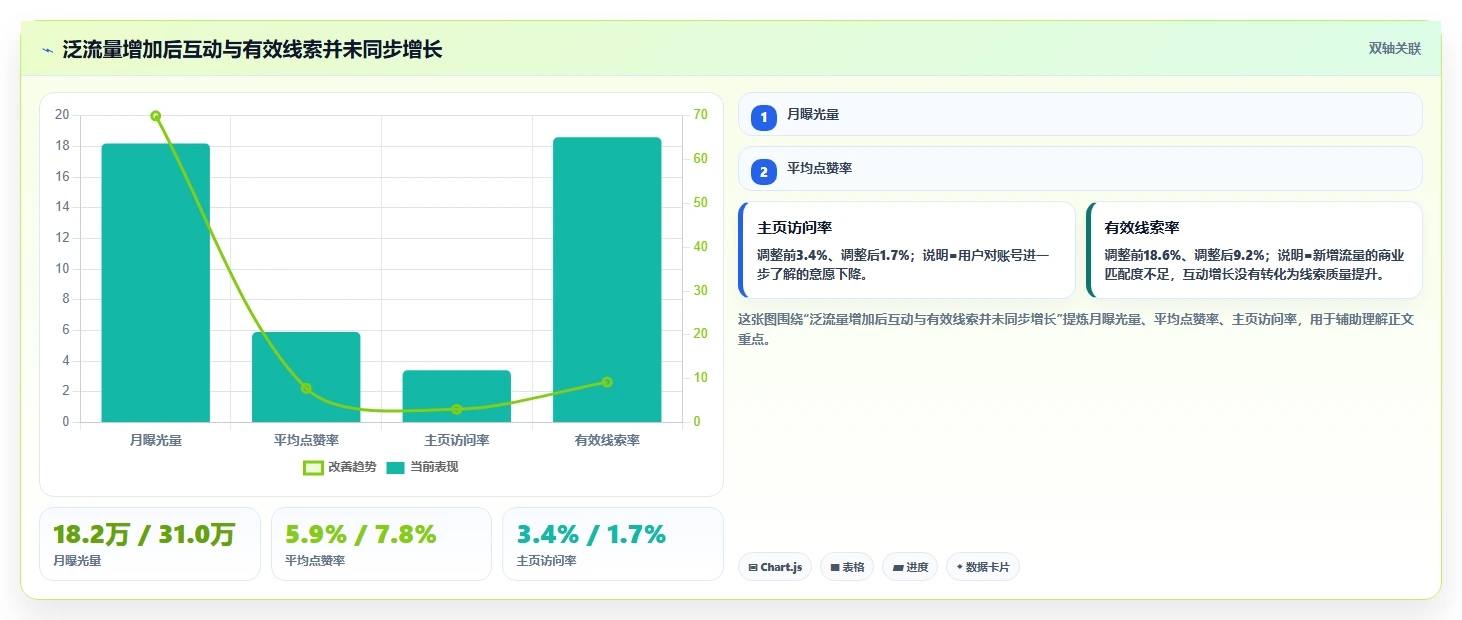Click the 改善趋势 green outline legend swatch
Viewport: 1462px width, 620px height.
click(313, 467)
